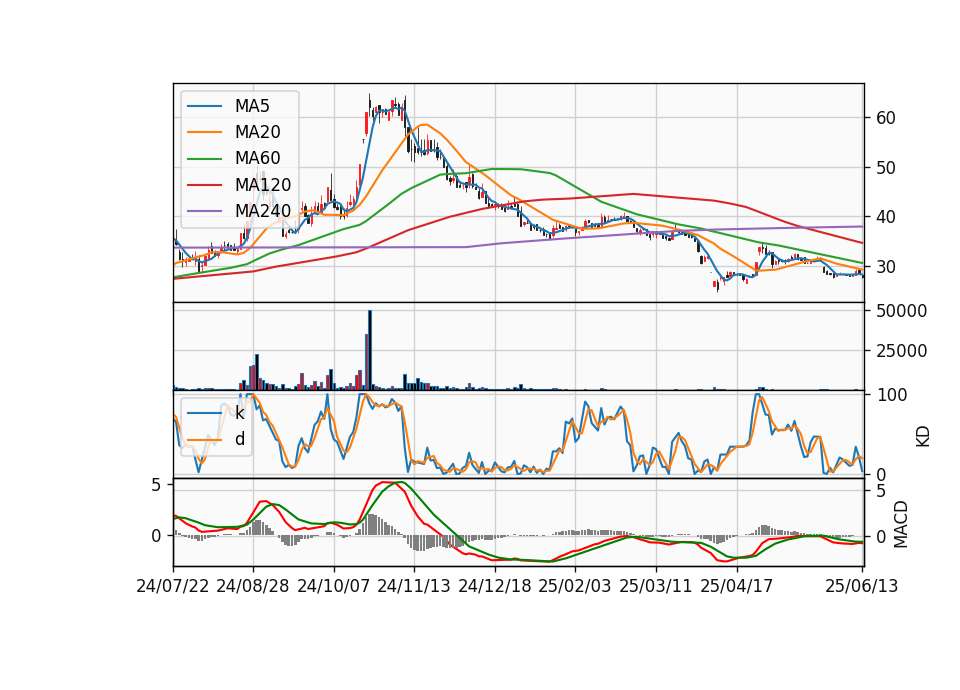Click the MA120 legend label
The image size is (960, 690).
tap(263, 185)
